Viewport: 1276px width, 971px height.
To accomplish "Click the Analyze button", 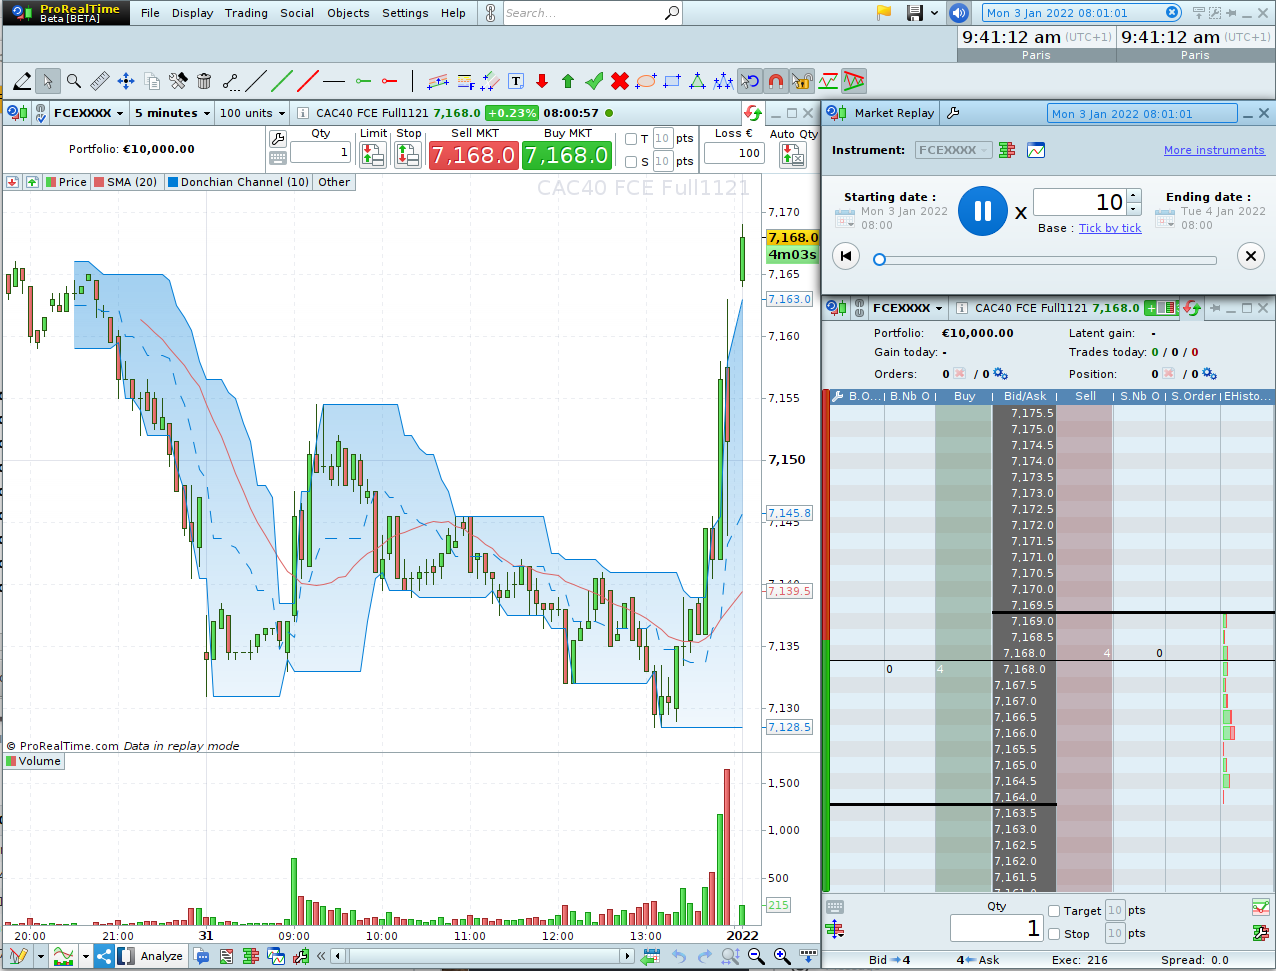I will pos(151,956).
